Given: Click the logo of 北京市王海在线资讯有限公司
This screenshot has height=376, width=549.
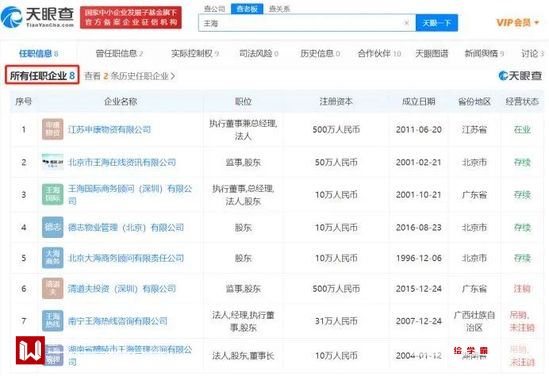Looking at the screenshot, I should pos(53,162).
